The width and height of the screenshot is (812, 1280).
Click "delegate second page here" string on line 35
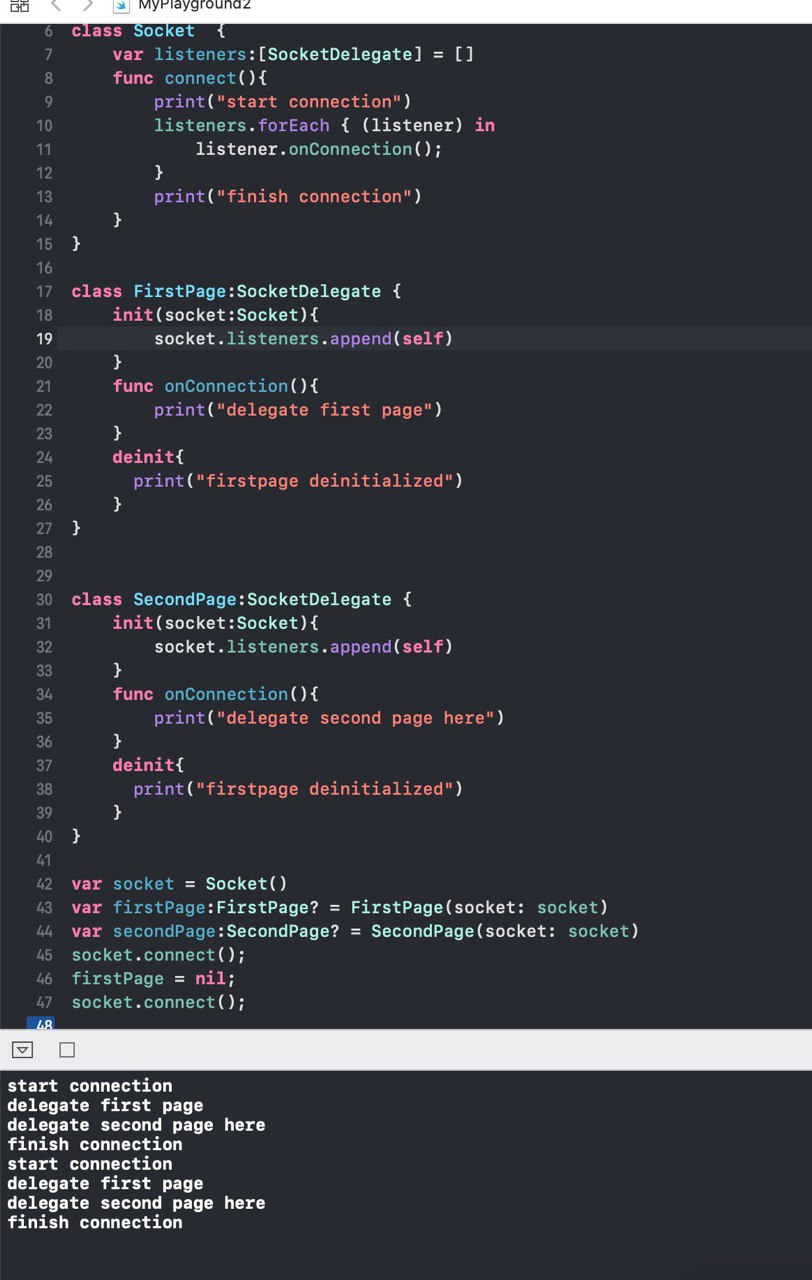point(355,718)
